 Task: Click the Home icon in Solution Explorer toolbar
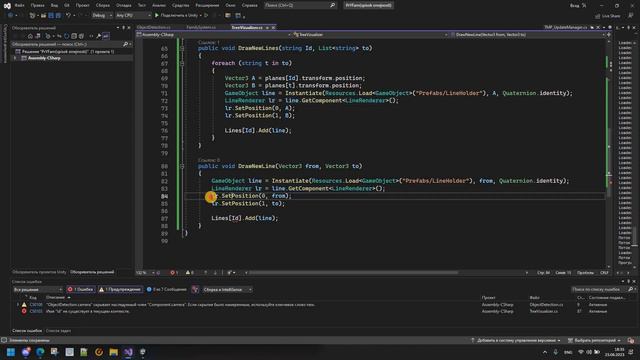(x=30, y=36)
